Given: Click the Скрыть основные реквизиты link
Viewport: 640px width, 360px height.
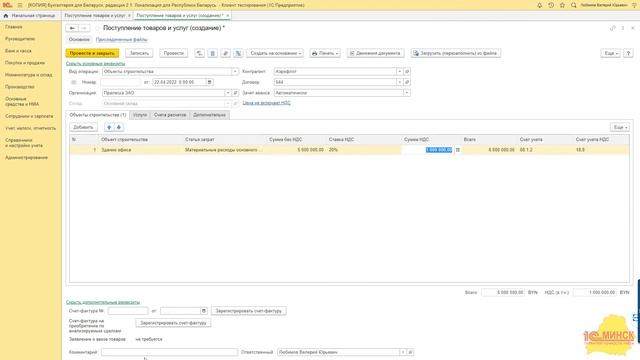Looking at the screenshot, I should click(96, 64).
